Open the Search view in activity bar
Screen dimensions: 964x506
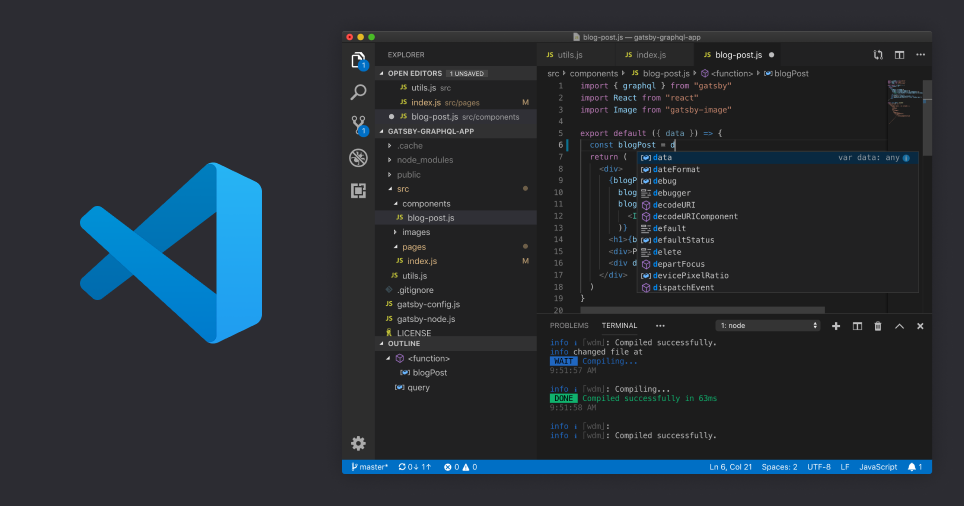[x=358, y=92]
